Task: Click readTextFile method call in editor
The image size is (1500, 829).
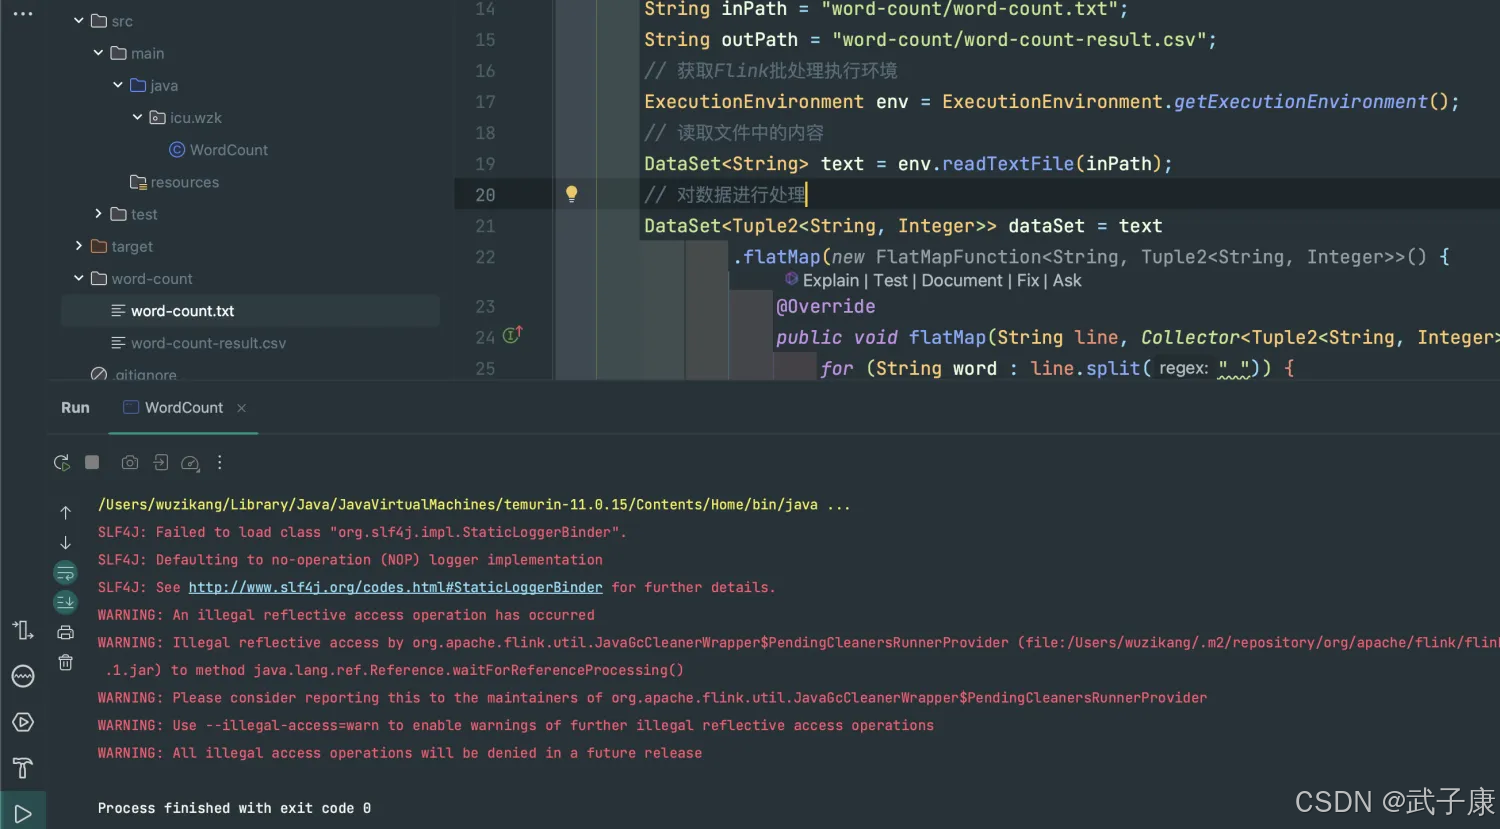Action: coord(1008,164)
